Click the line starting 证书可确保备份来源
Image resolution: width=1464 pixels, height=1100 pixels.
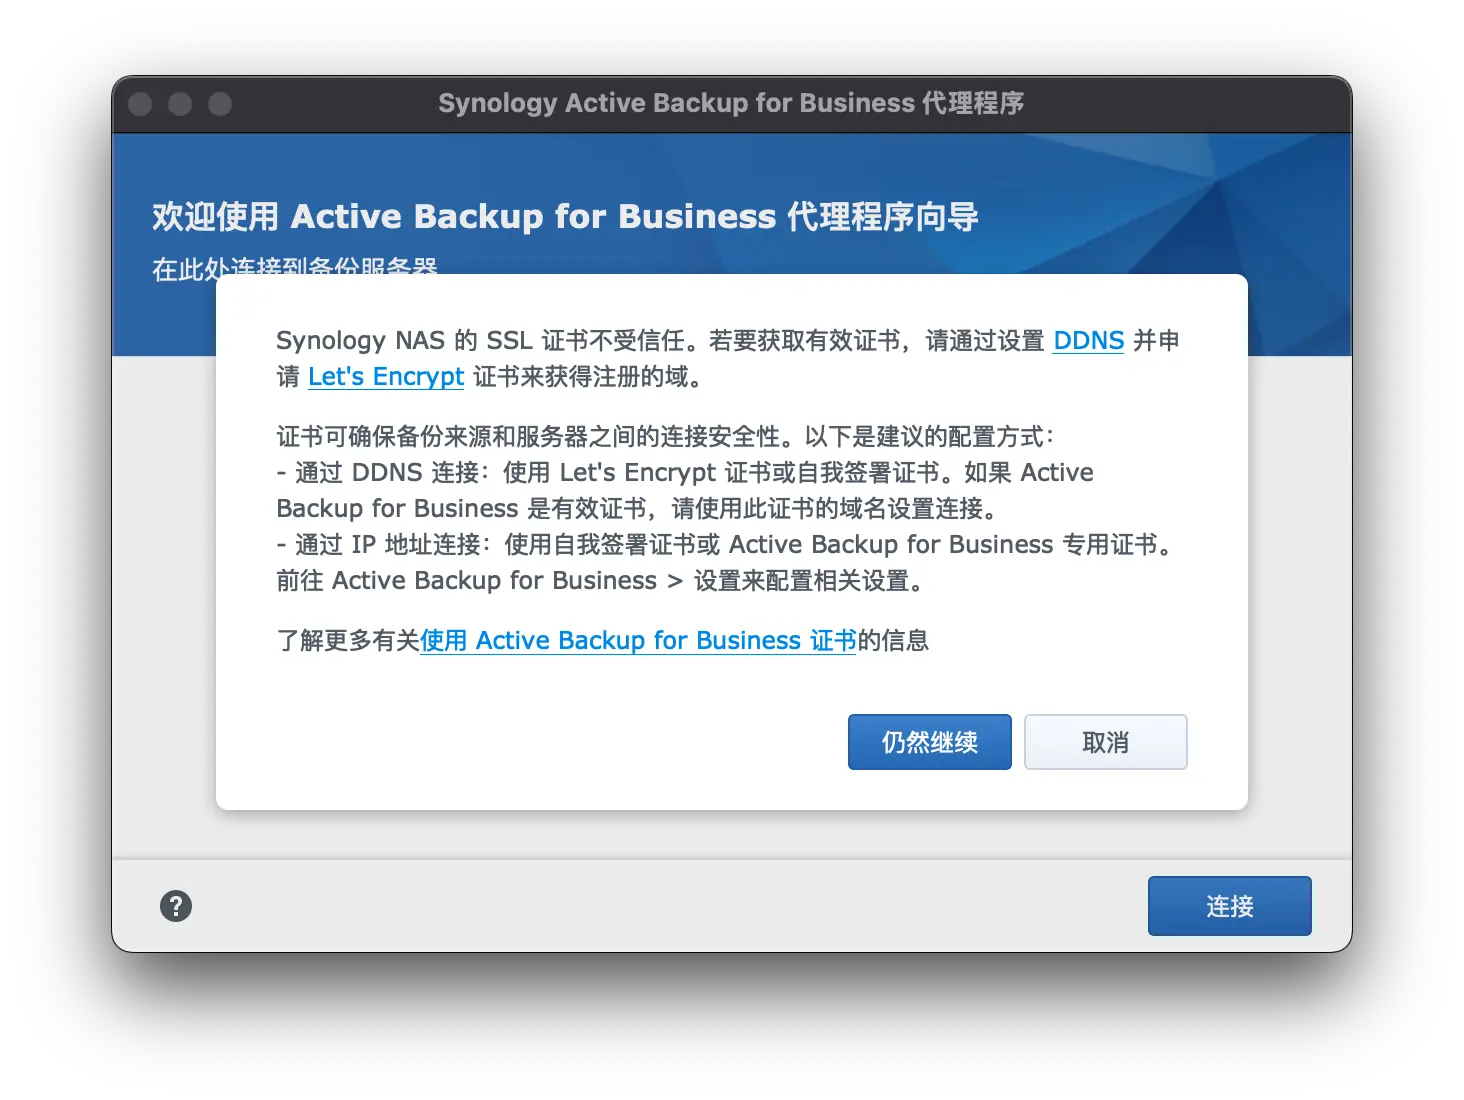(665, 437)
